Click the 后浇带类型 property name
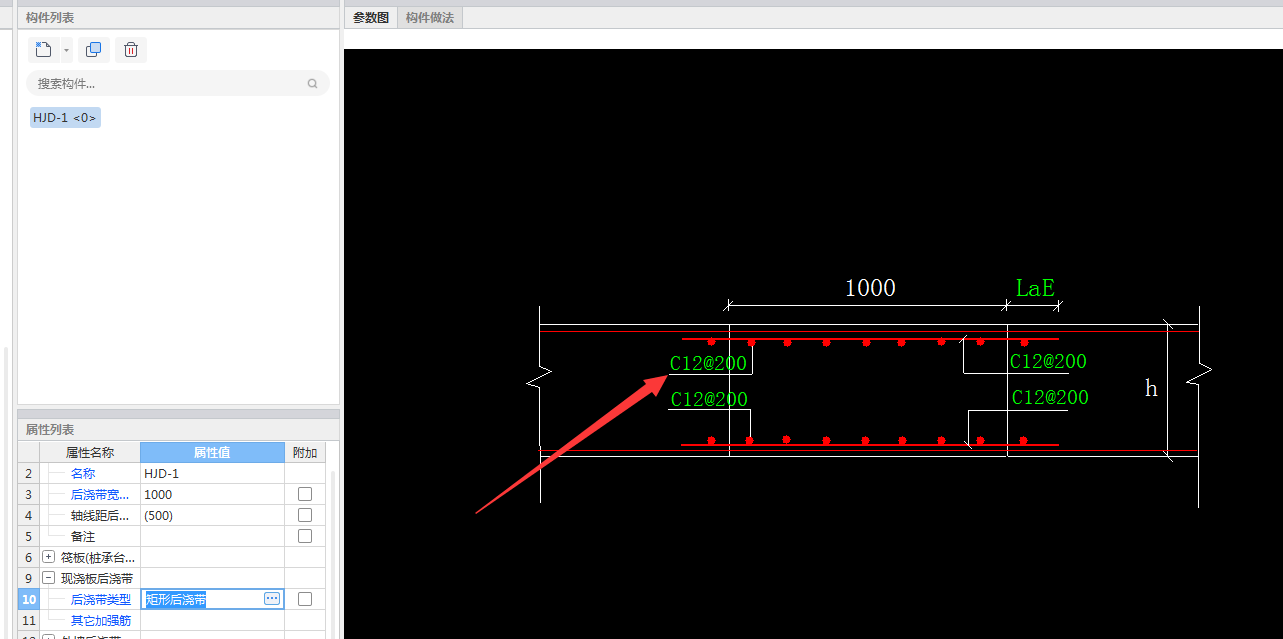 click(x=100, y=600)
